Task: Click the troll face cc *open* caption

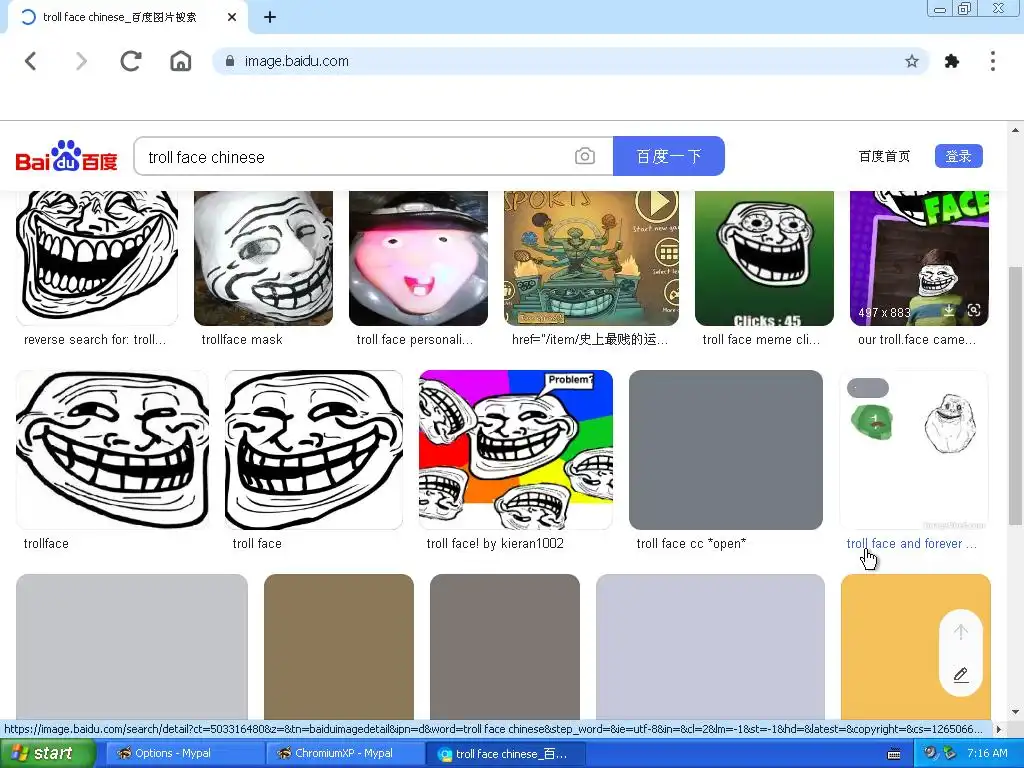Action: point(691,543)
